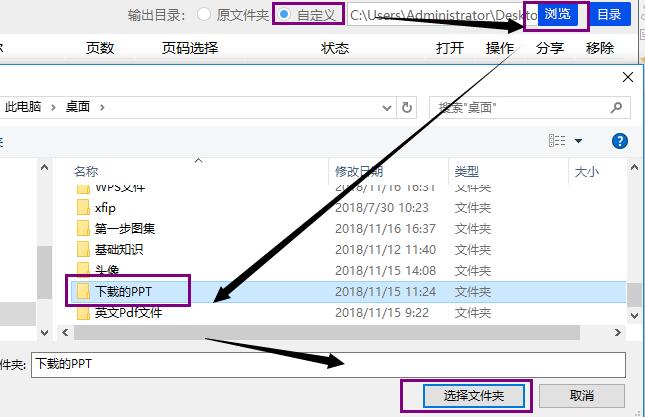Click date 2018/11/12 11:40 cell
This screenshot has width=645, height=417.
[x=385, y=249]
